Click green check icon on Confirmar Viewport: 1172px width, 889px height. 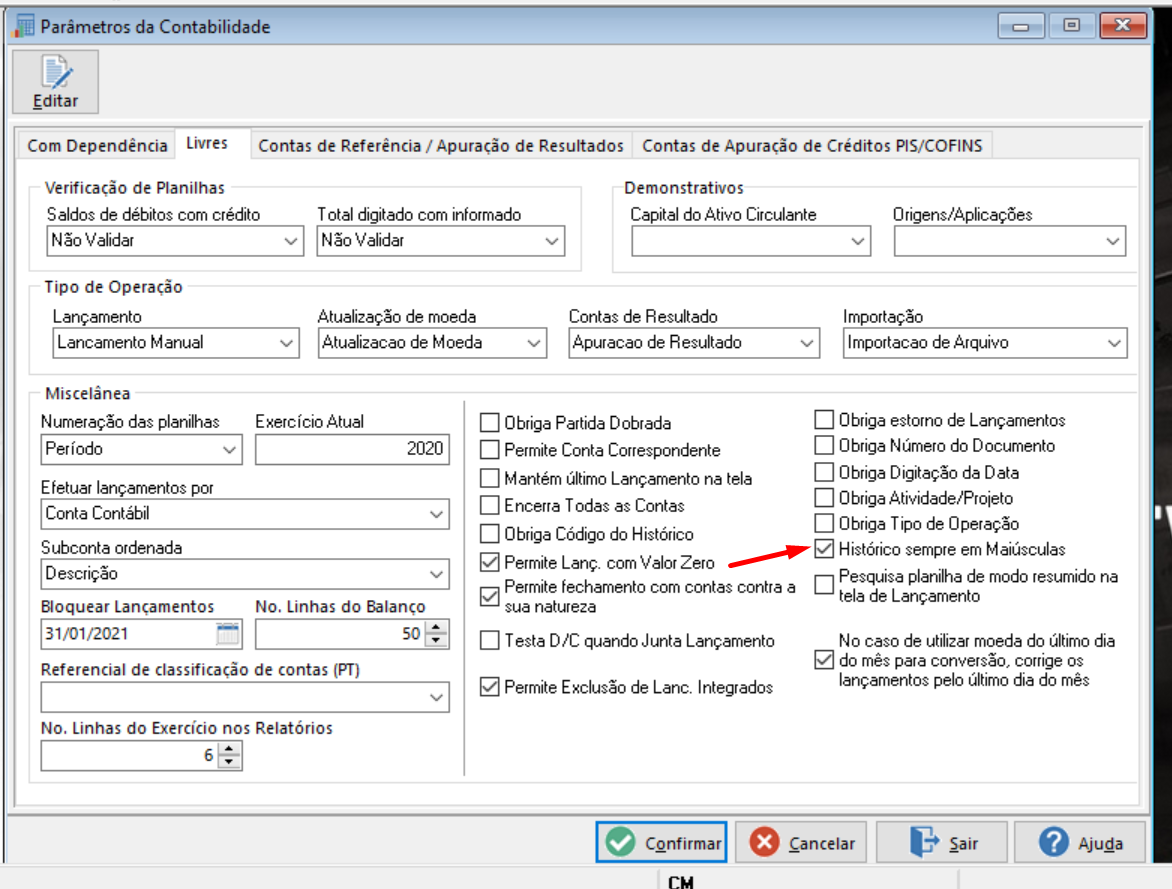pos(620,843)
